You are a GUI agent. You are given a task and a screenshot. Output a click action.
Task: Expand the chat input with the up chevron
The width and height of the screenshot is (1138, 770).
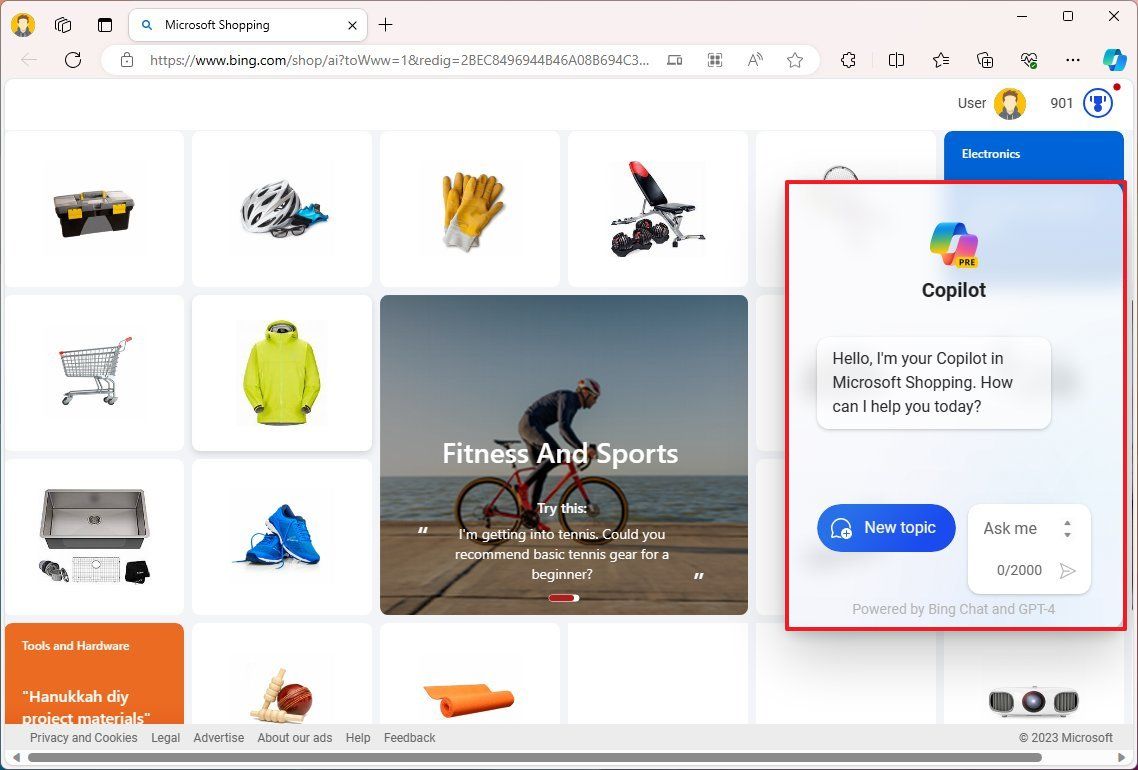click(x=1068, y=521)
